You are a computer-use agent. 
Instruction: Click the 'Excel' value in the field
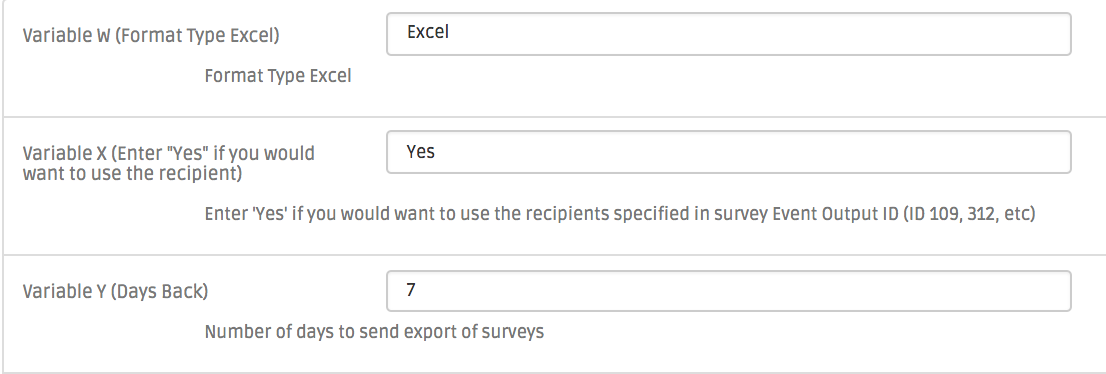427,32
